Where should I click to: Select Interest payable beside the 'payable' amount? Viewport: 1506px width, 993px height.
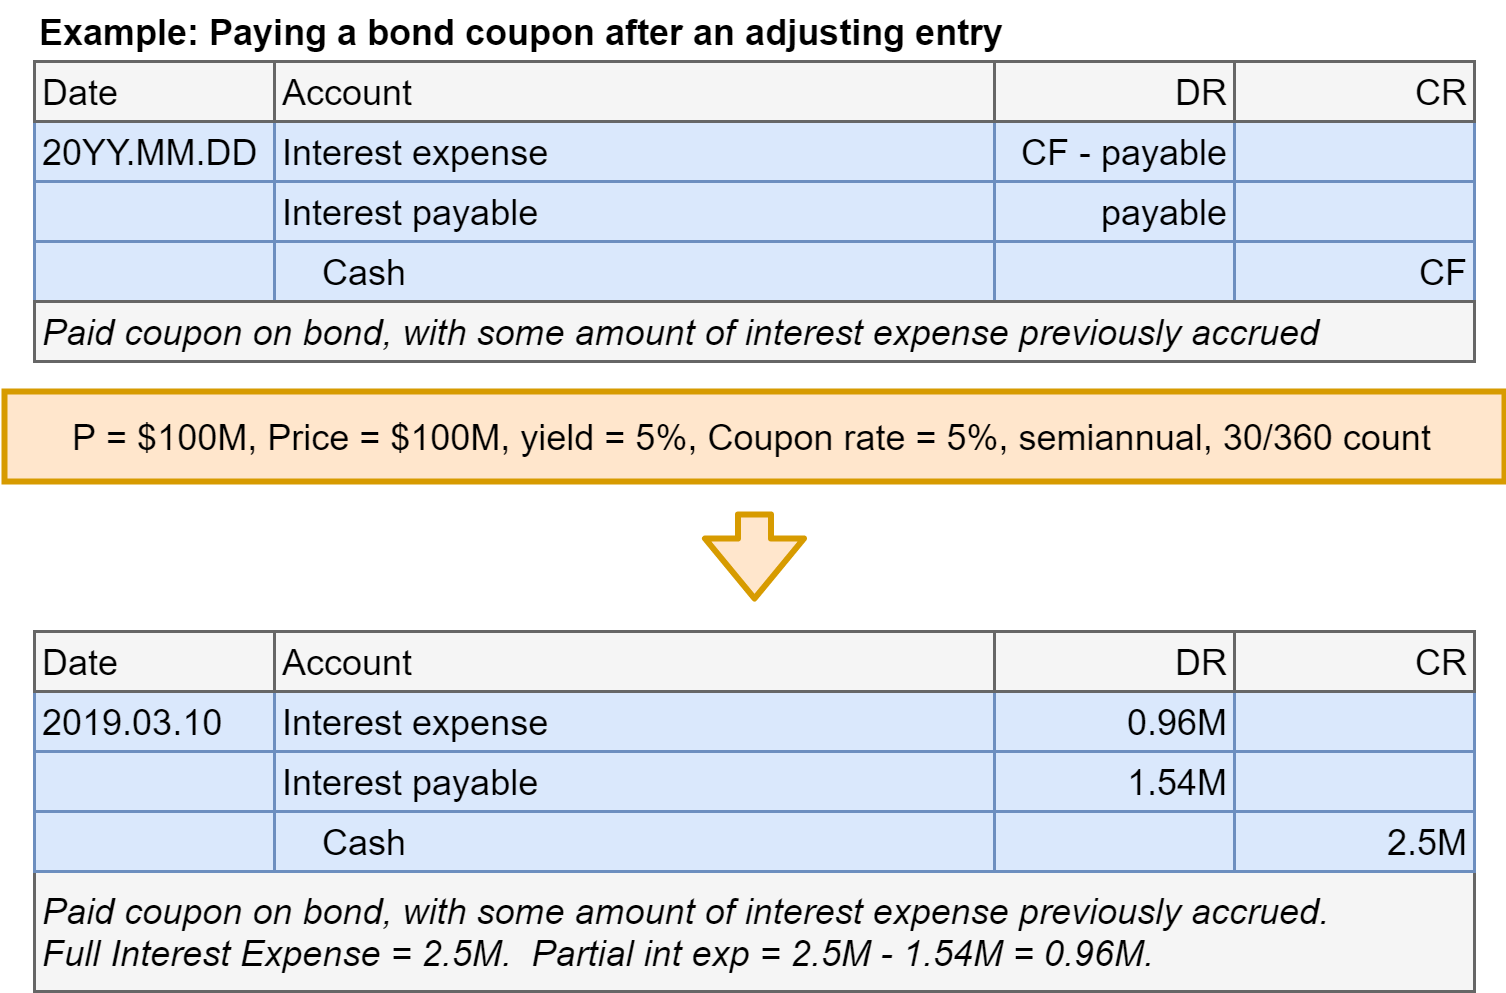pos(410,213)
